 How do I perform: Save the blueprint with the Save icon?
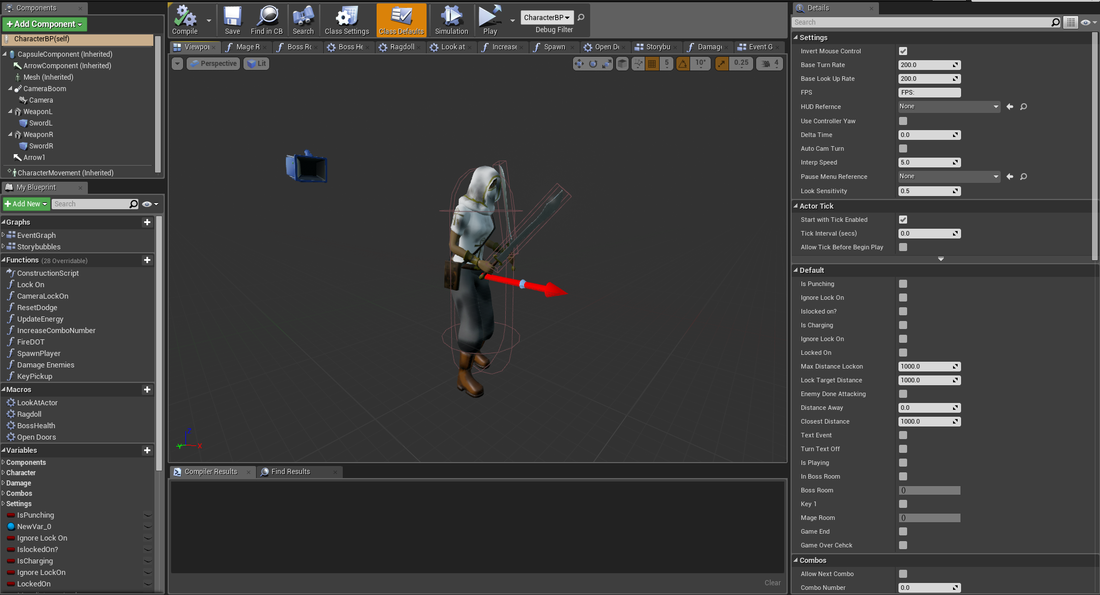point(232,17)
